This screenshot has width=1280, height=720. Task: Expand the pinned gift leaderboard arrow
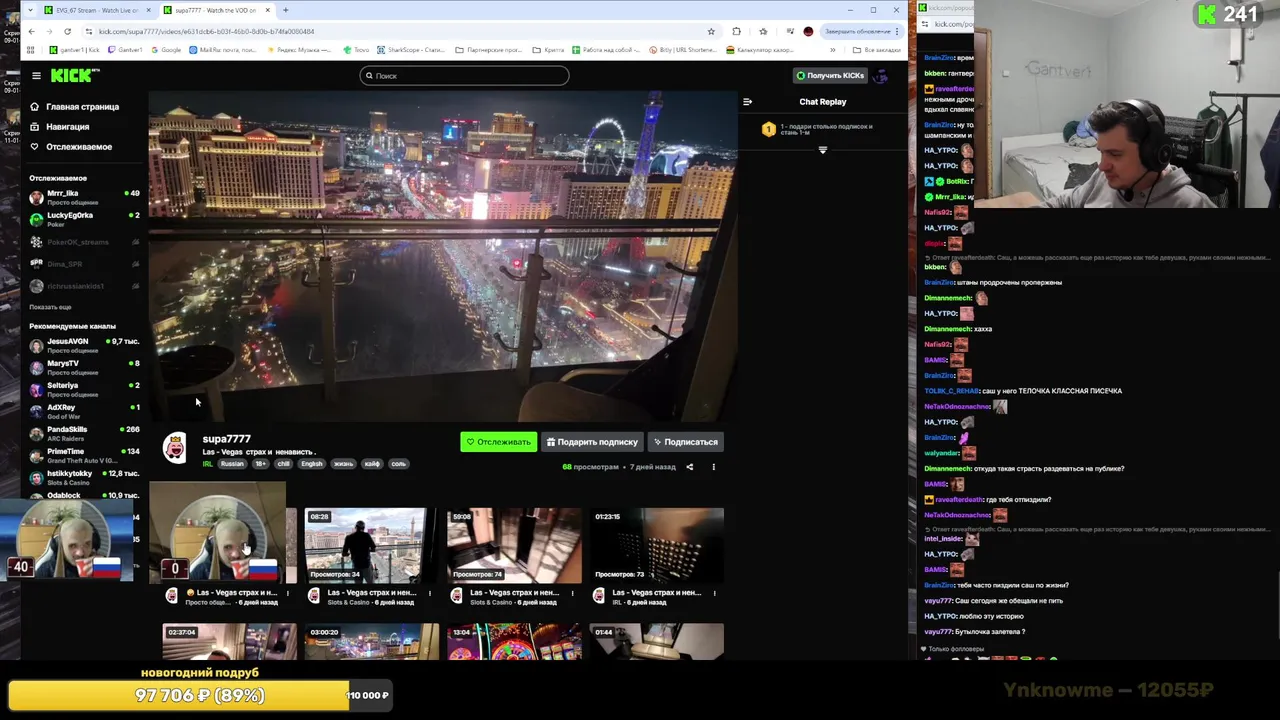point(823,150)
